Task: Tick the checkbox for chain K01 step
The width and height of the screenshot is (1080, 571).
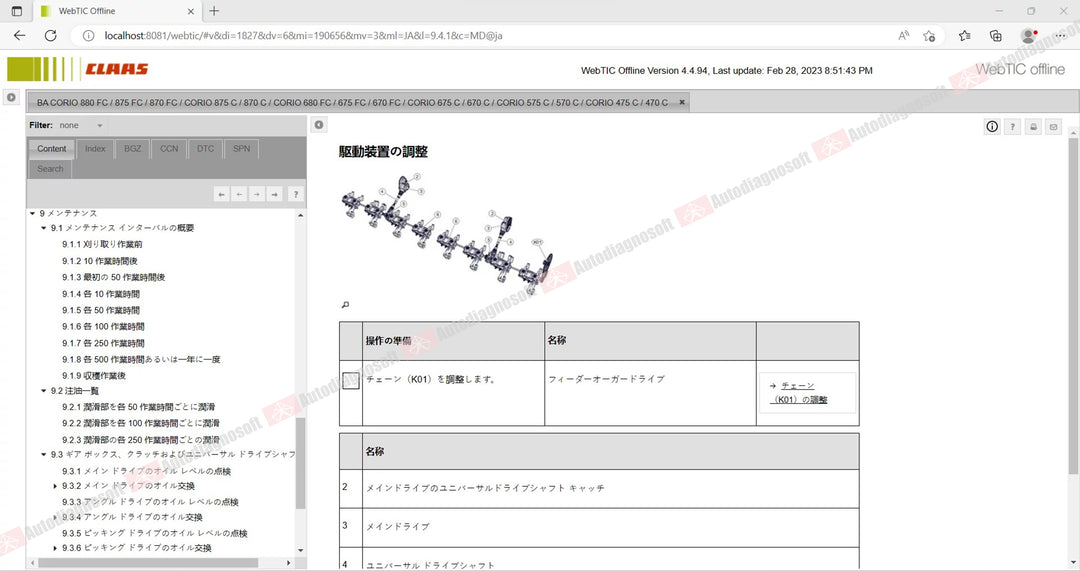Action: [351, 380]
